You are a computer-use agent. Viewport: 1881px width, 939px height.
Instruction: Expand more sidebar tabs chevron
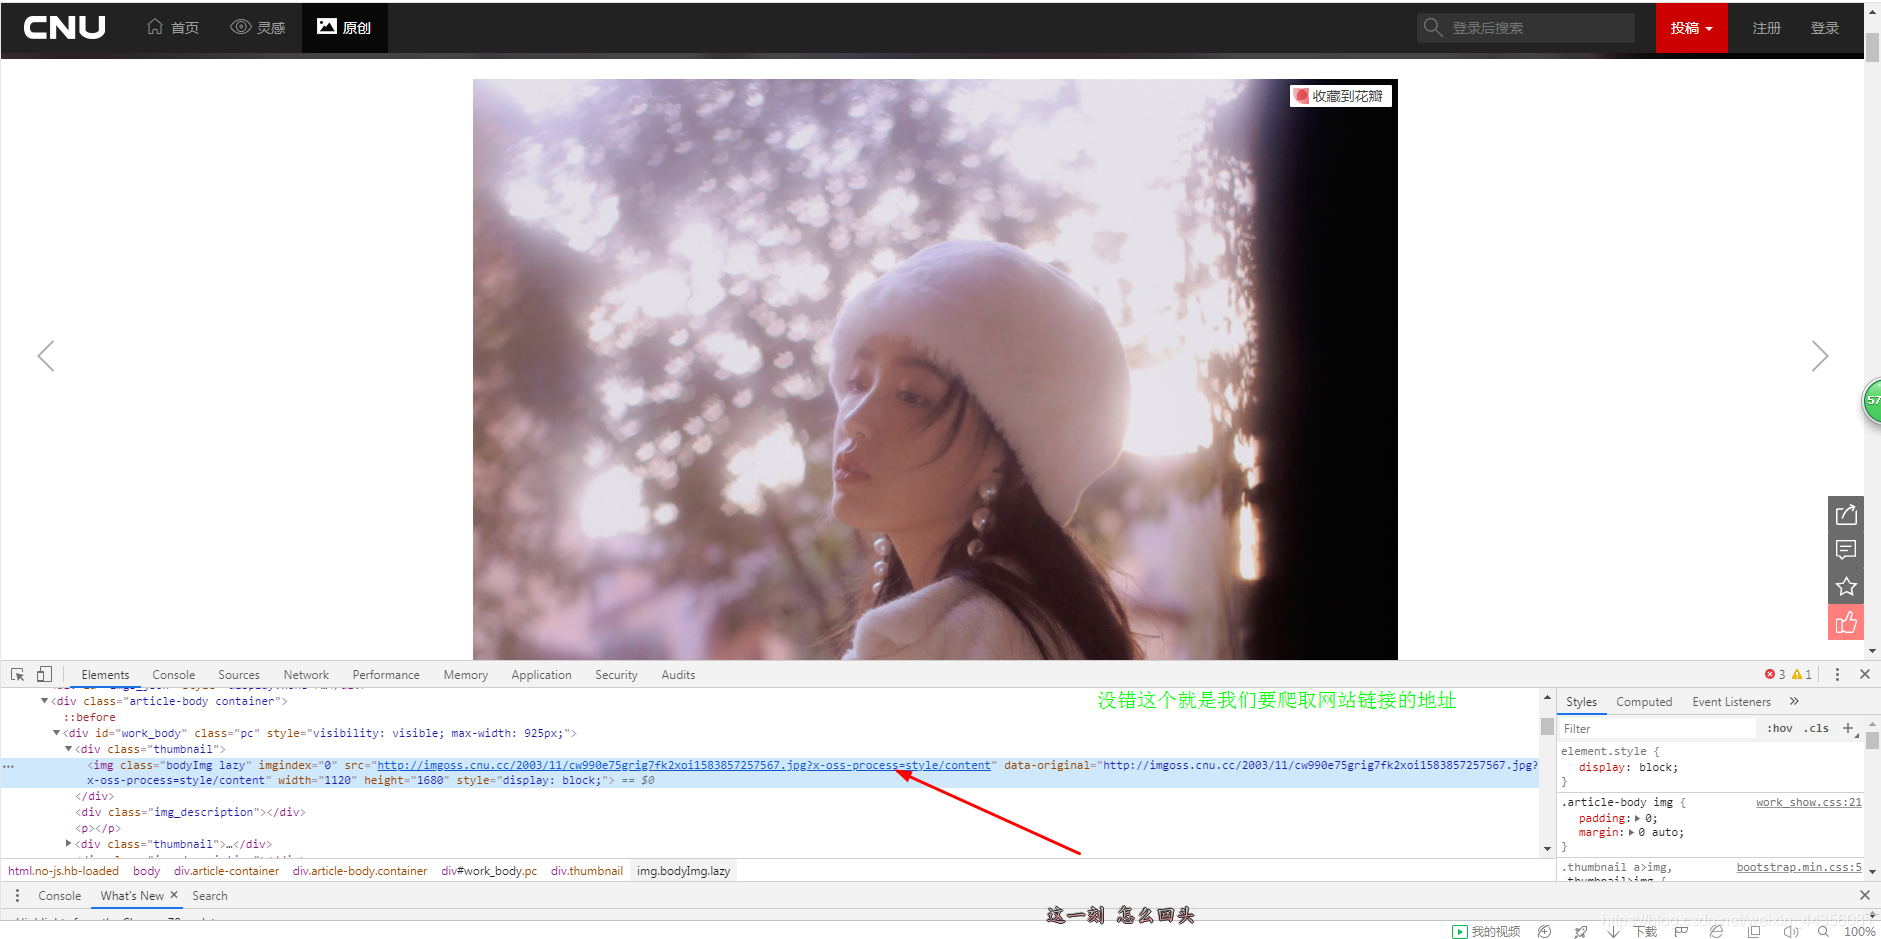point(1794,702)
